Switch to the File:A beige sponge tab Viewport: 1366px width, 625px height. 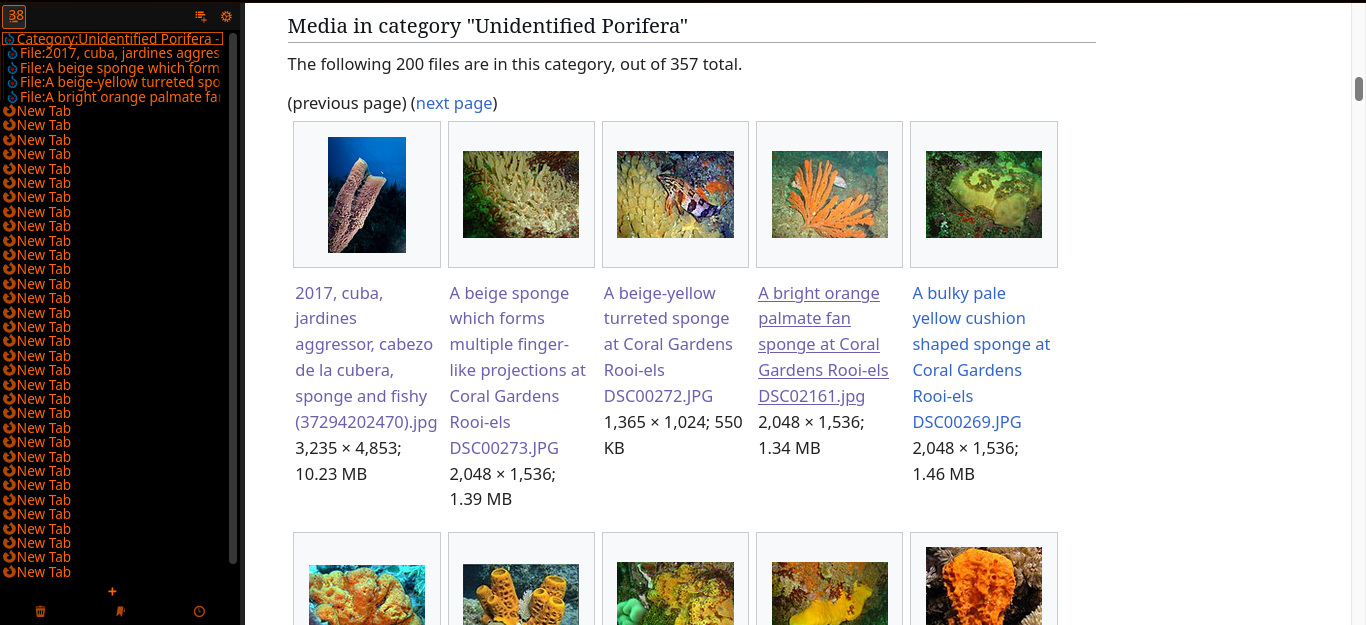click(114, 68)
